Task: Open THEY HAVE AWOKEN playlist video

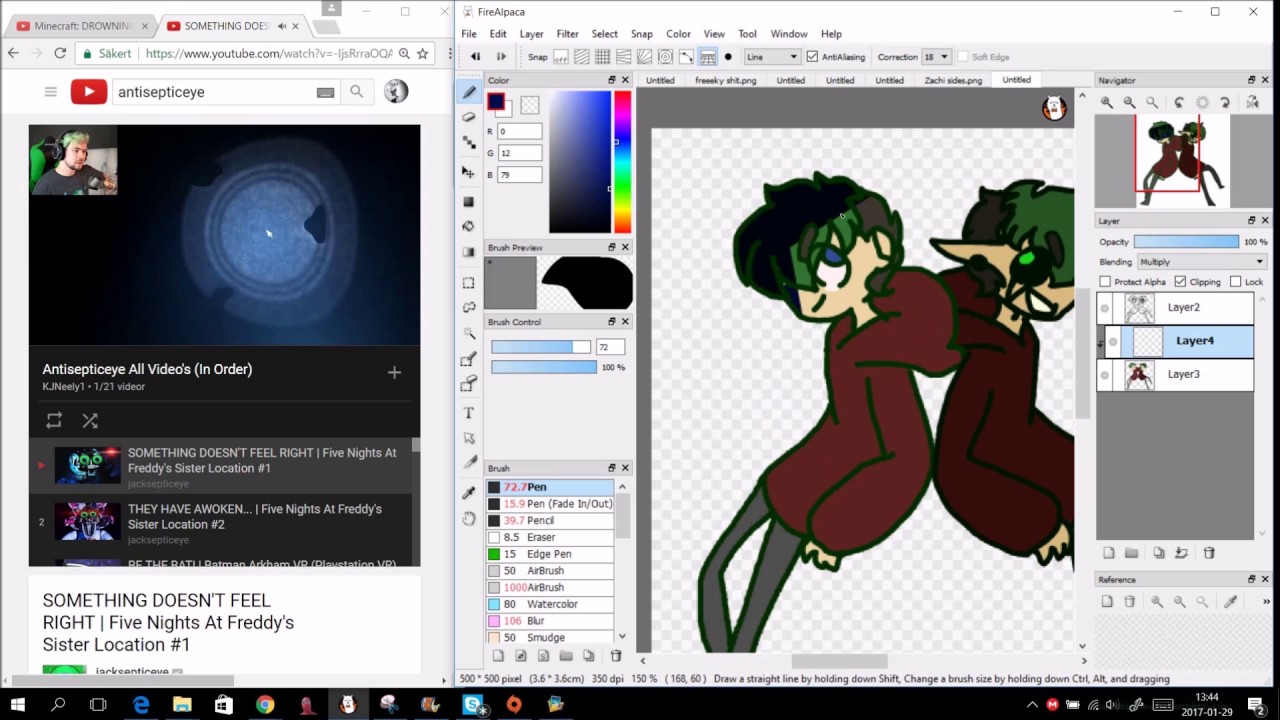Action: (220, 522)
